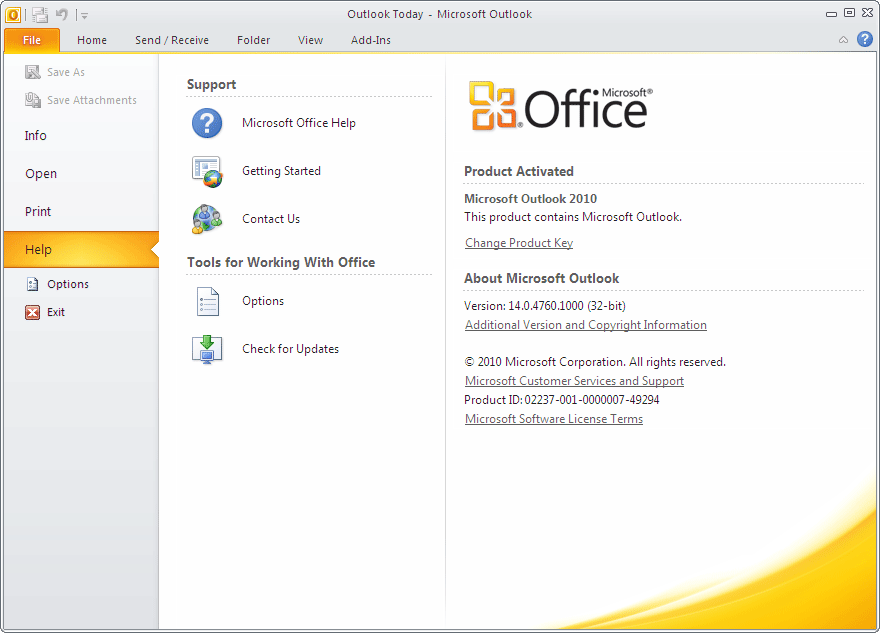
Task: Click the Getting Started icon
Action: point(207,171)
